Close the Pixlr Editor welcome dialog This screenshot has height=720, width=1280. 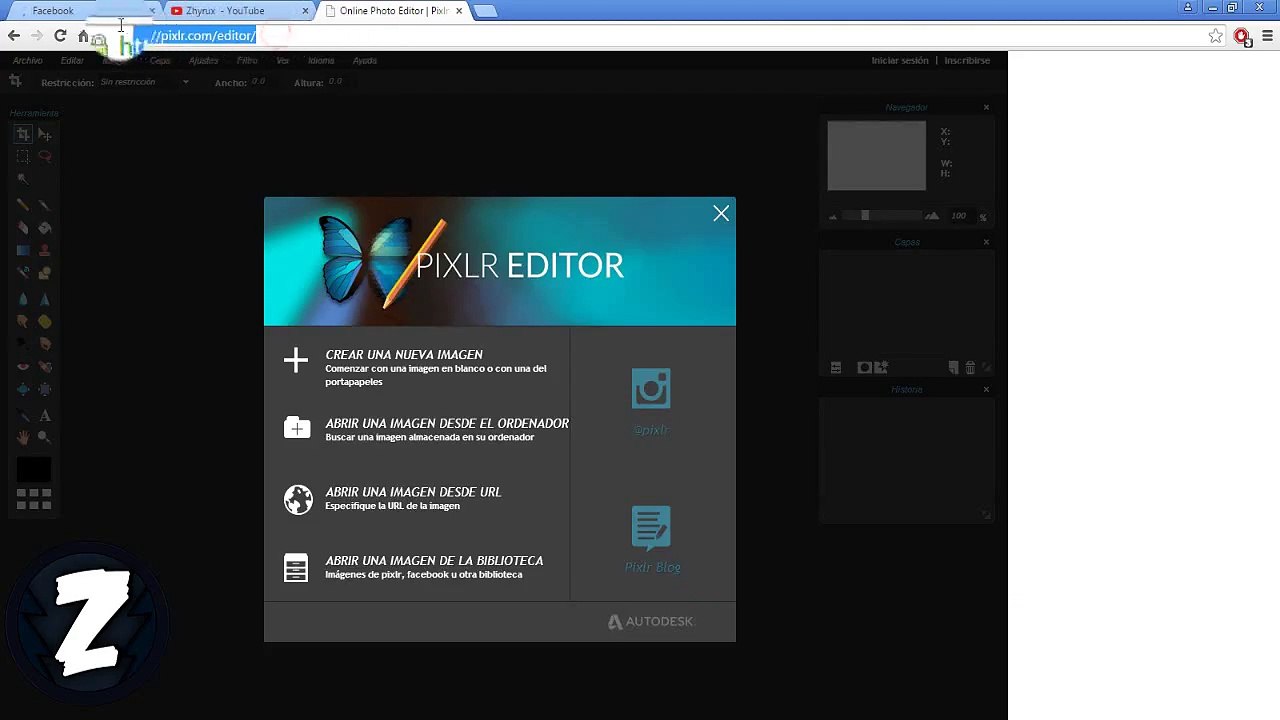coord(721,213)
